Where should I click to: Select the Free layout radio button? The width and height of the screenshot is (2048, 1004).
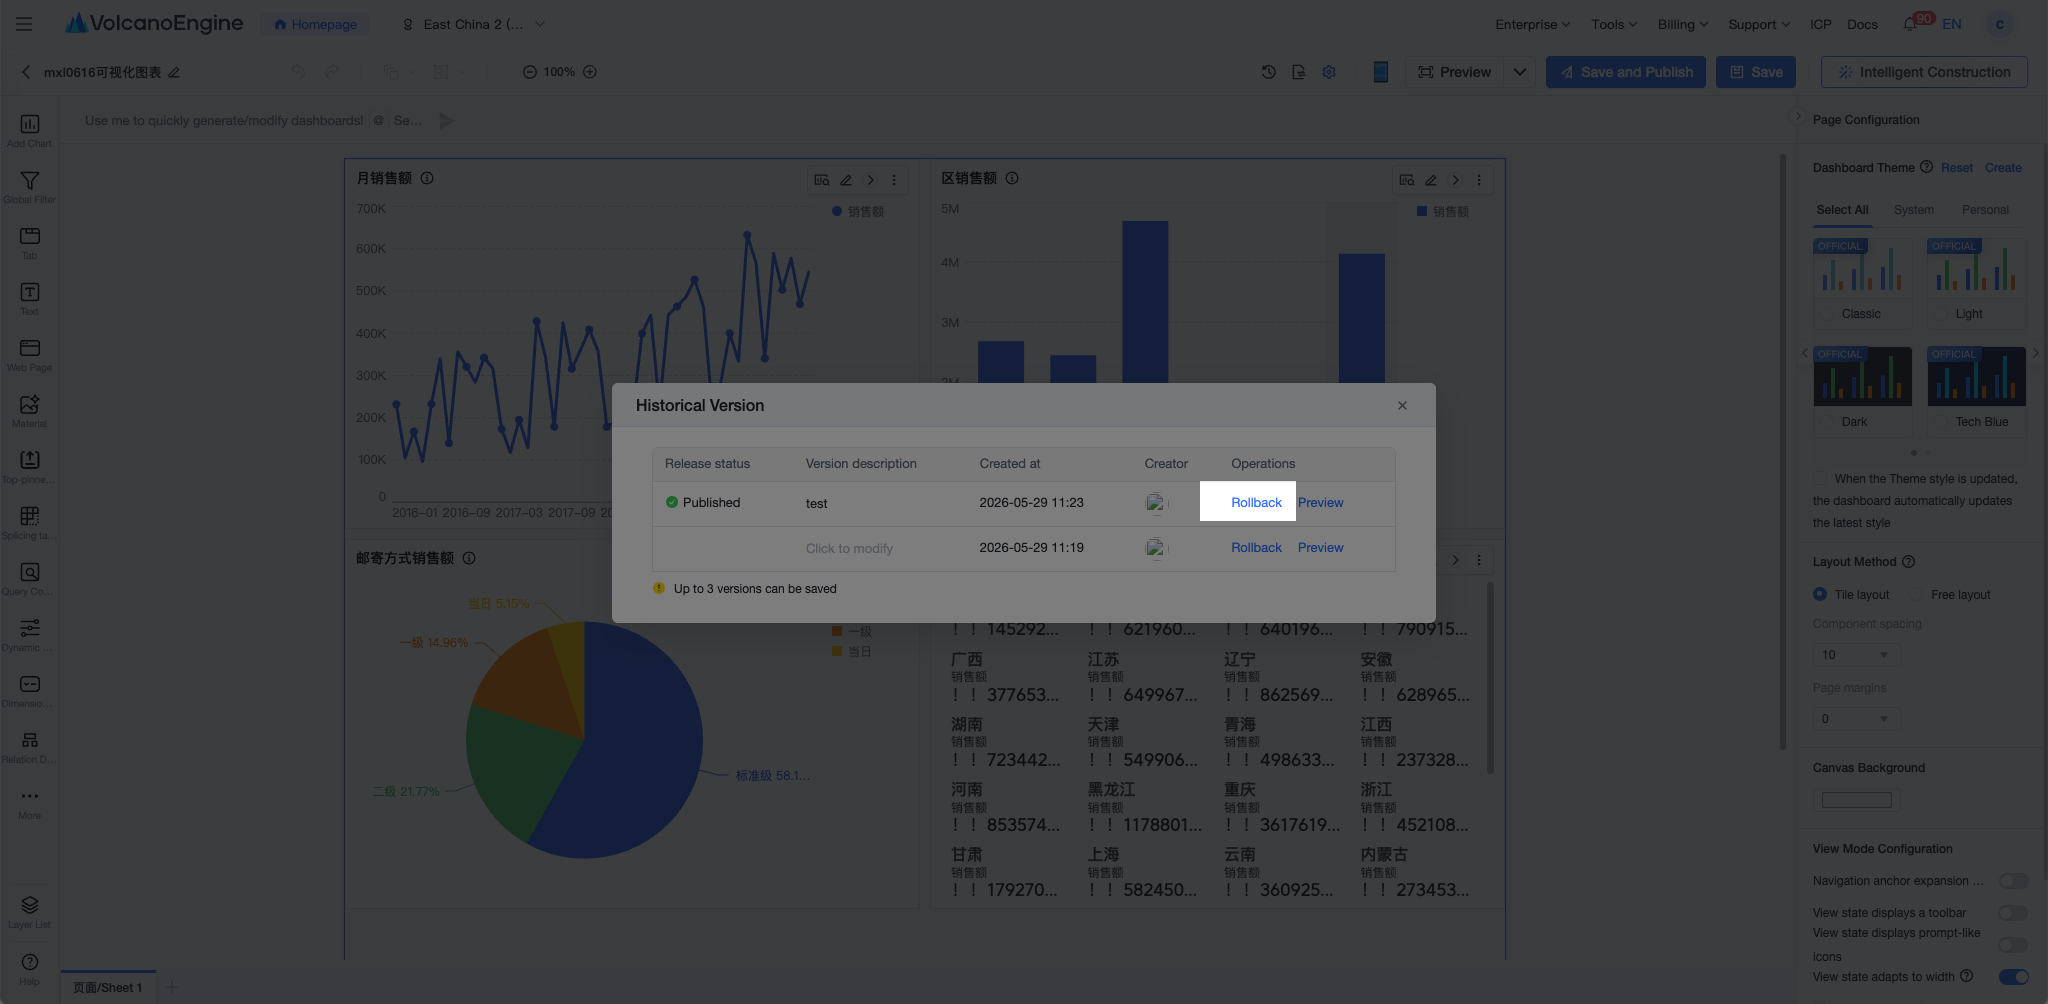pos(1915,595)
